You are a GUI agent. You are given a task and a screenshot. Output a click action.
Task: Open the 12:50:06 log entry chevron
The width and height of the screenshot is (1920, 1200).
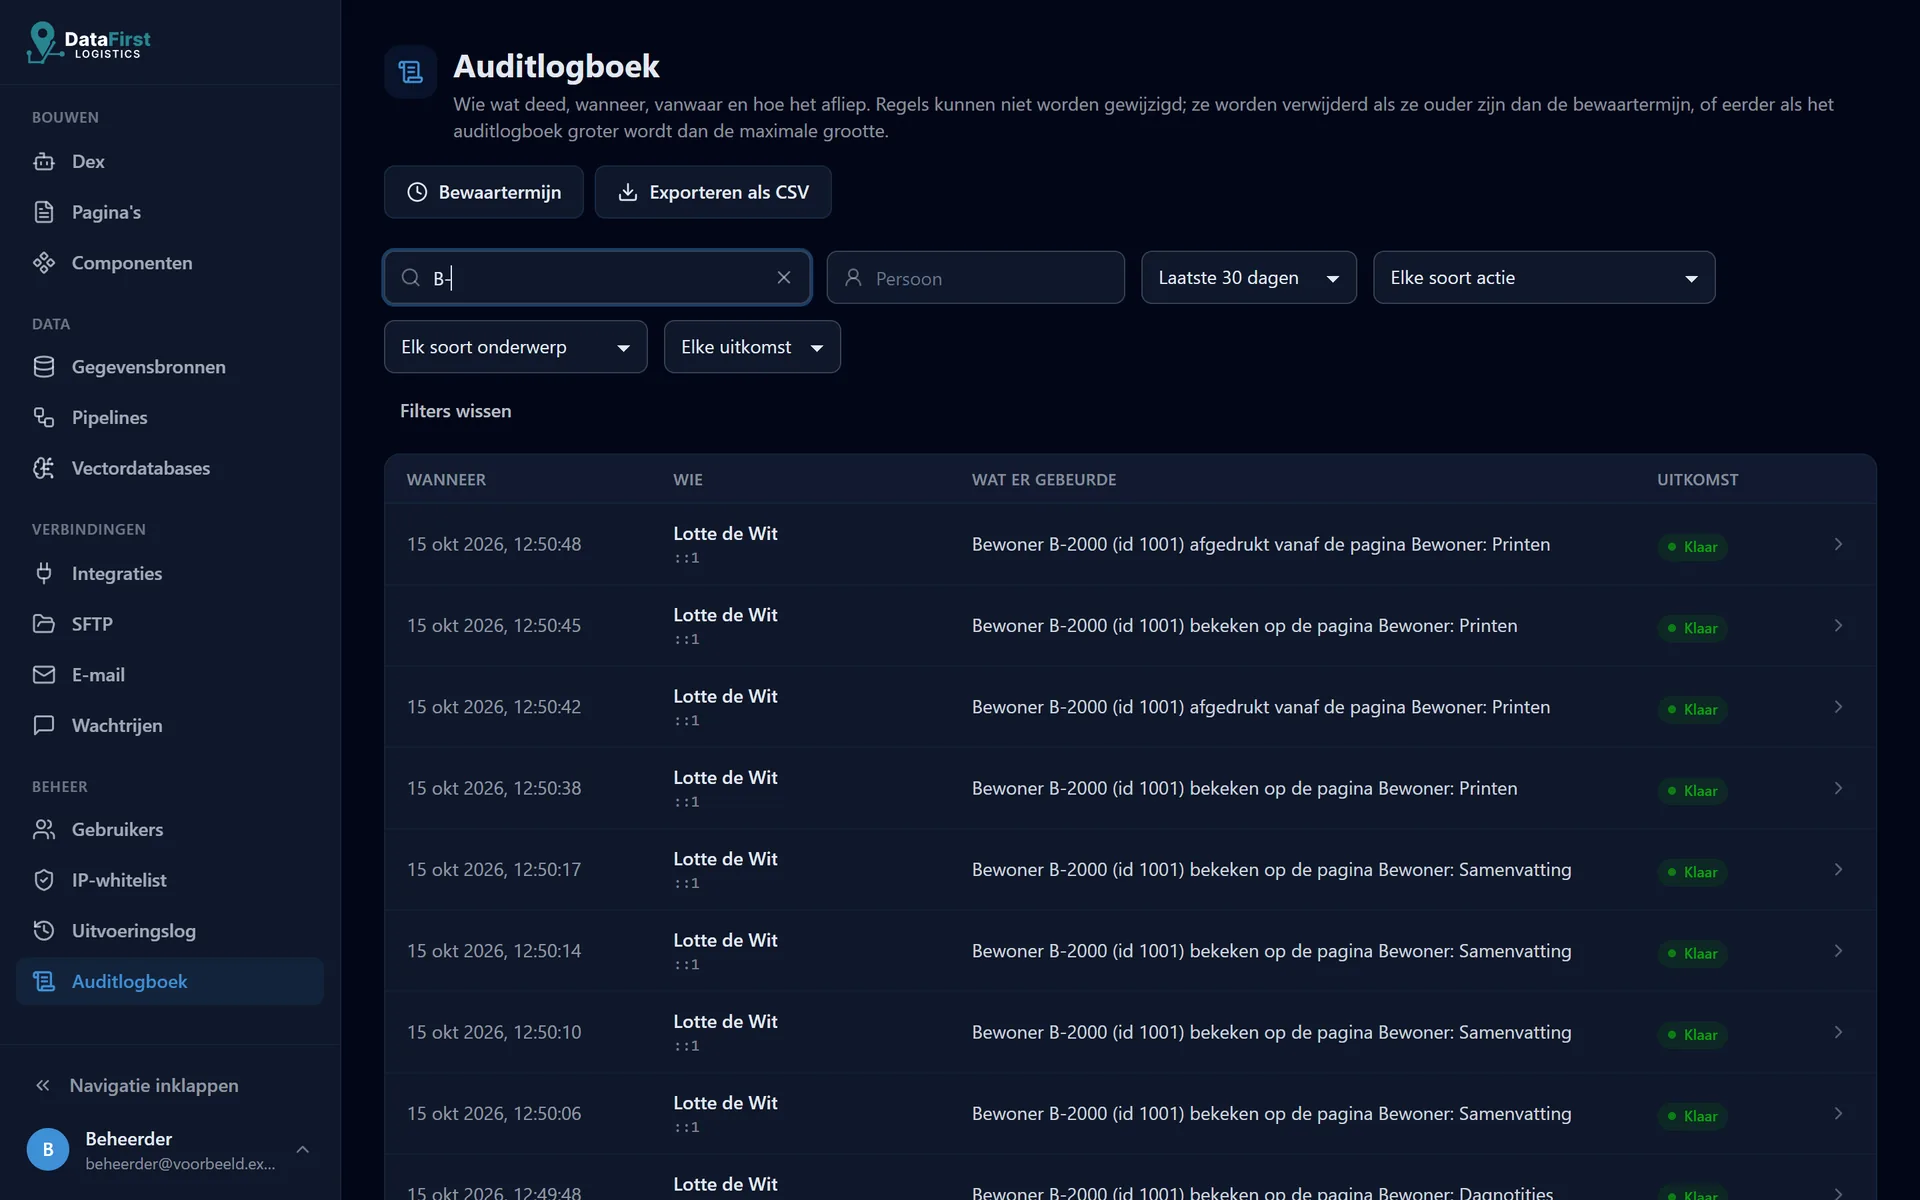click(x=1838, y=1114)
